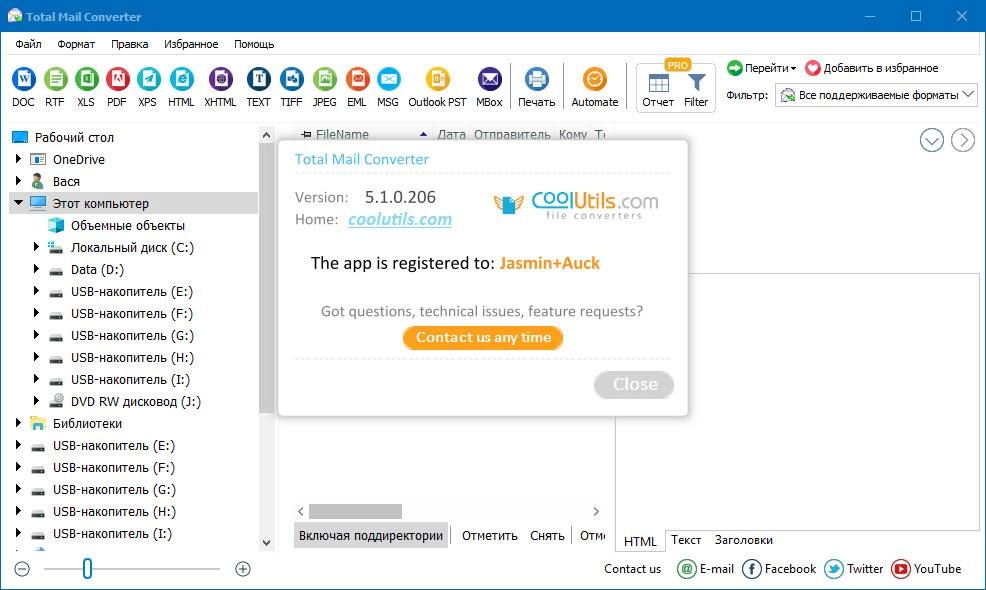Export to Outlook PST icon
This screenshot has width=986, height=590.
coord(438,79)
